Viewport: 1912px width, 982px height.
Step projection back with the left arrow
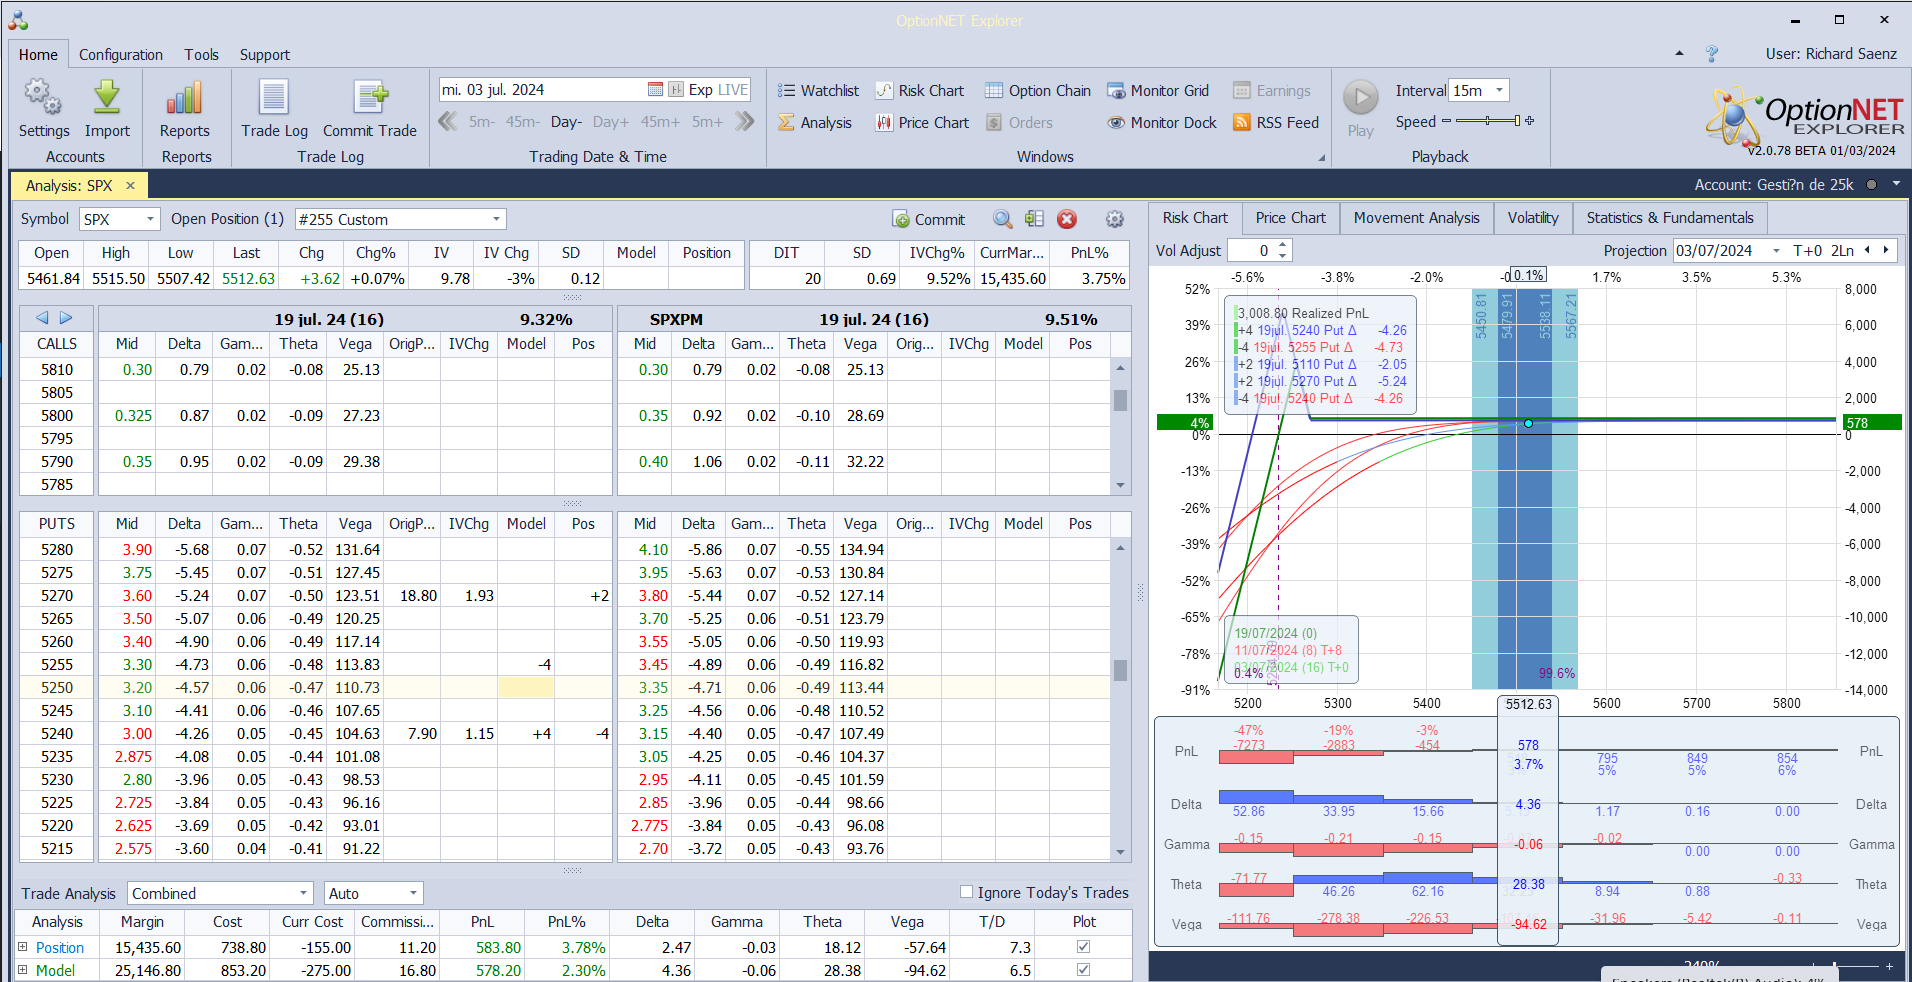tap(1868, 250)
